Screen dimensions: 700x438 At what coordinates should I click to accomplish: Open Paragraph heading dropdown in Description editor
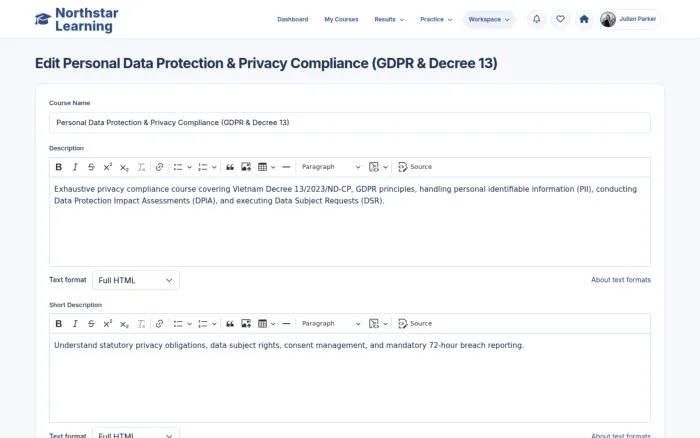(x=330, y=167)
